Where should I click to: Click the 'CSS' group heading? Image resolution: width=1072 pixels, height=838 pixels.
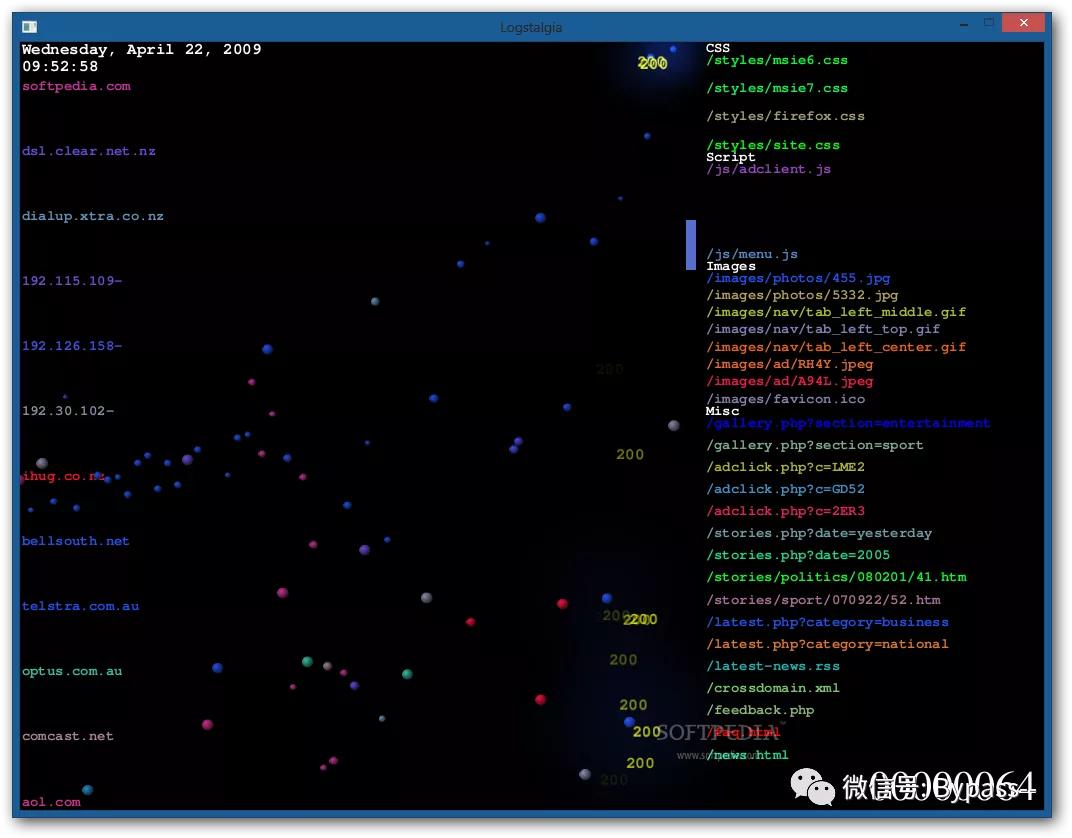coord(718,48)
